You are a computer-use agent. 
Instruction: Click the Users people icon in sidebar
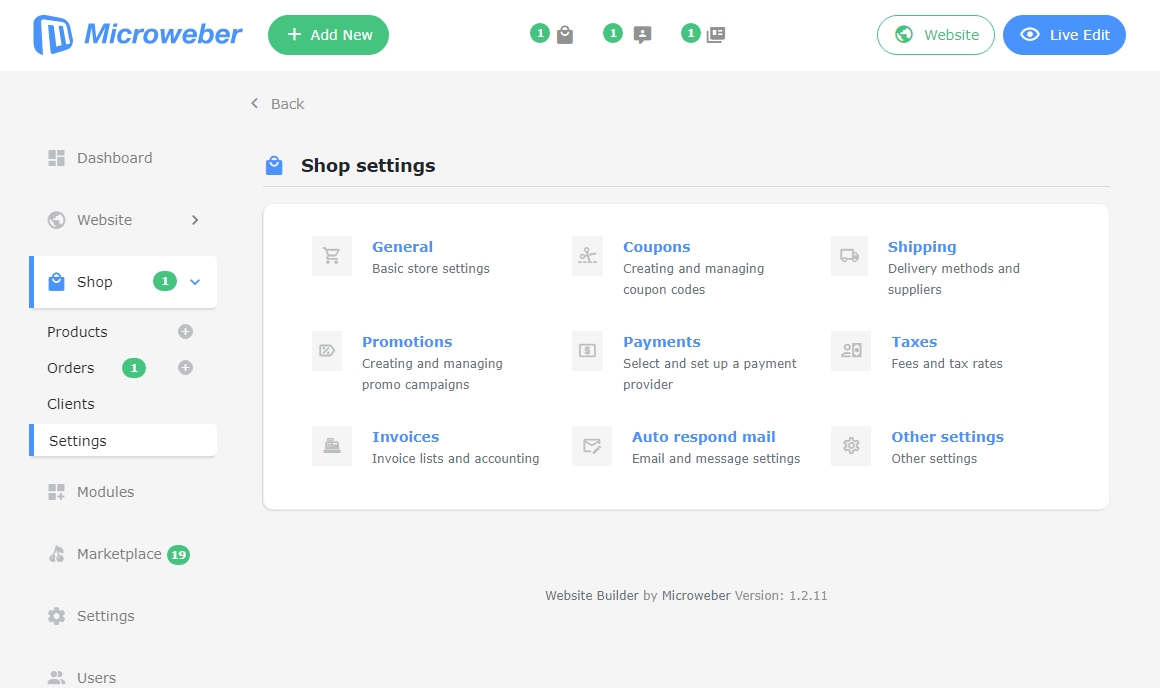[x=56, y=678]
